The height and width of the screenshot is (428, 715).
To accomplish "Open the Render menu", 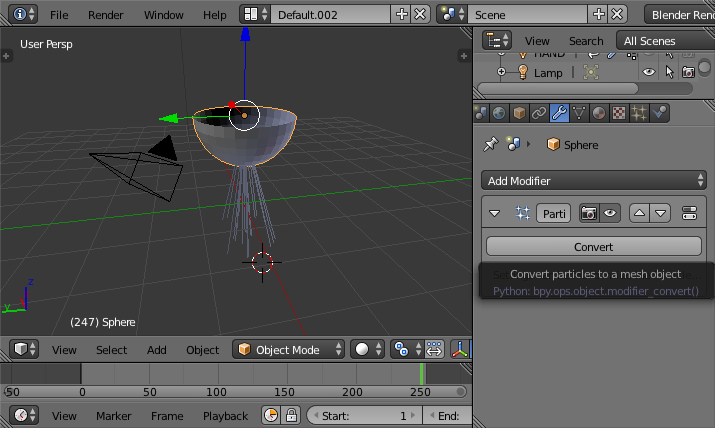I will coord(105,15).
